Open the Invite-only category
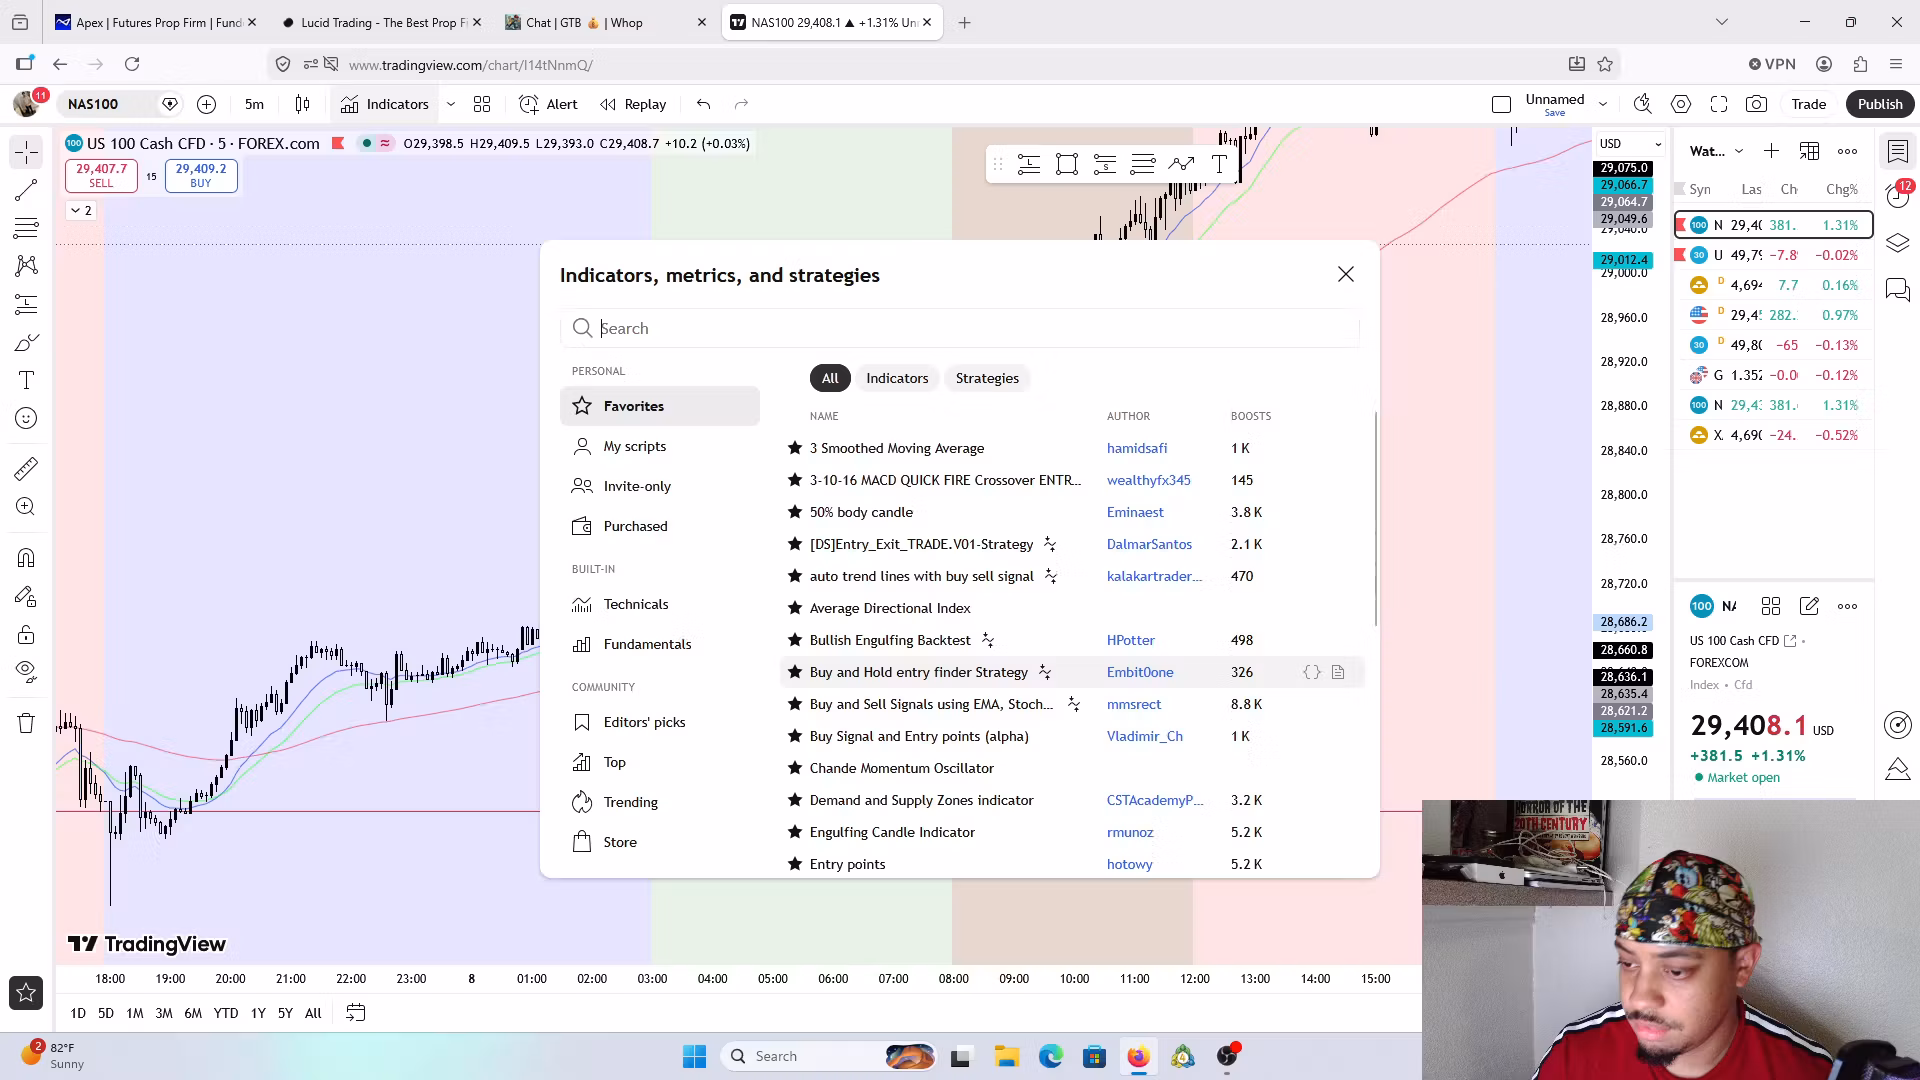The height and width of the screenshot is (1080, 1920). tap(660, 486)
